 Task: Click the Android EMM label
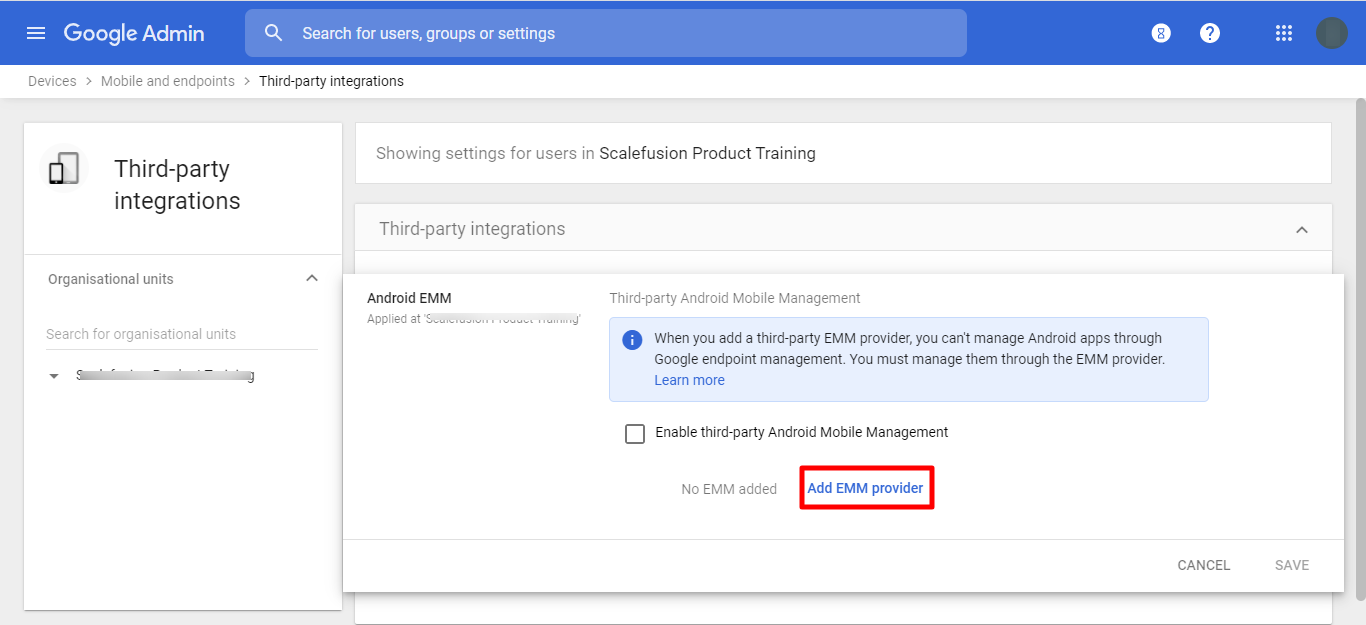click(x=409, y=298)
